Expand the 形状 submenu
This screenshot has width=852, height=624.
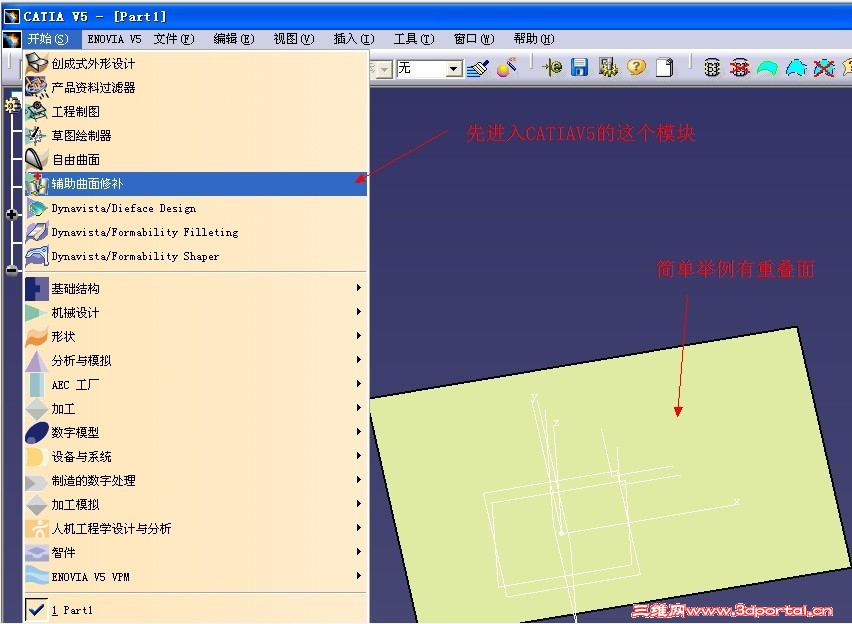click(x=196, y=336)
